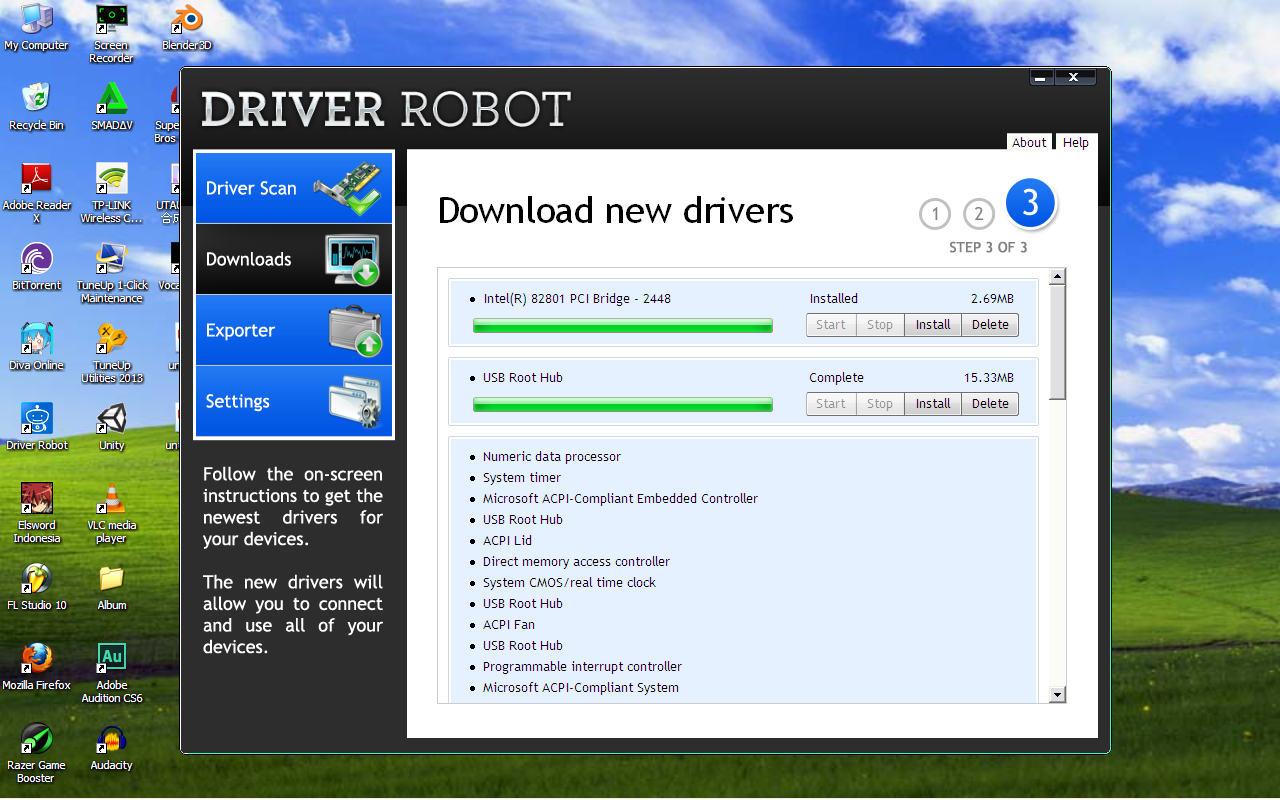The image size is (1280, 800).
Task: Open the FL Studio 10 shortcut
Action: (x=36, y=587)
